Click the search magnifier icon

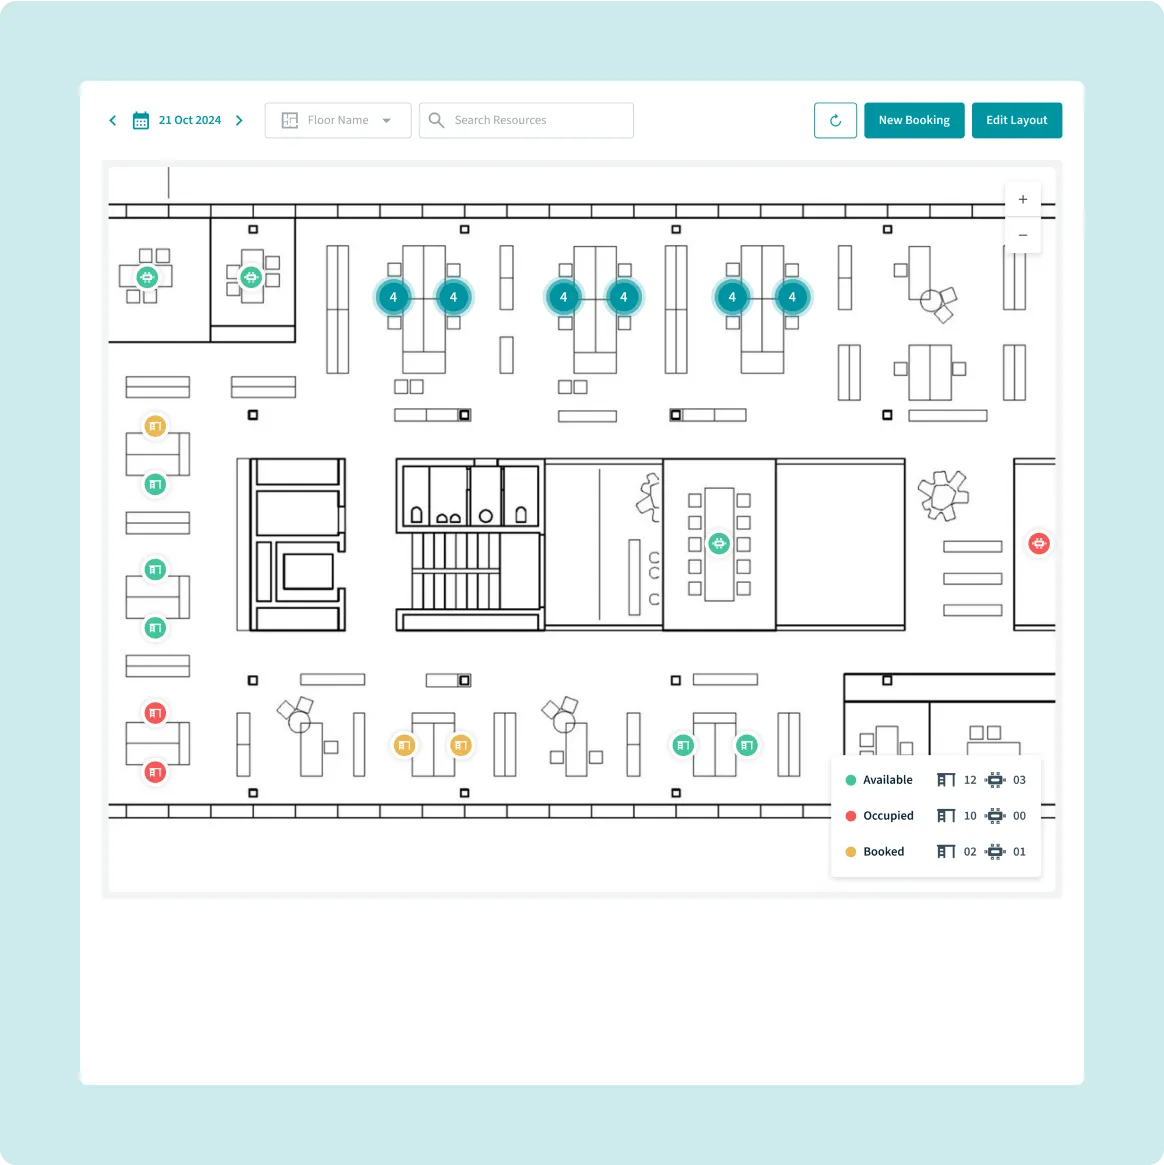436,120
